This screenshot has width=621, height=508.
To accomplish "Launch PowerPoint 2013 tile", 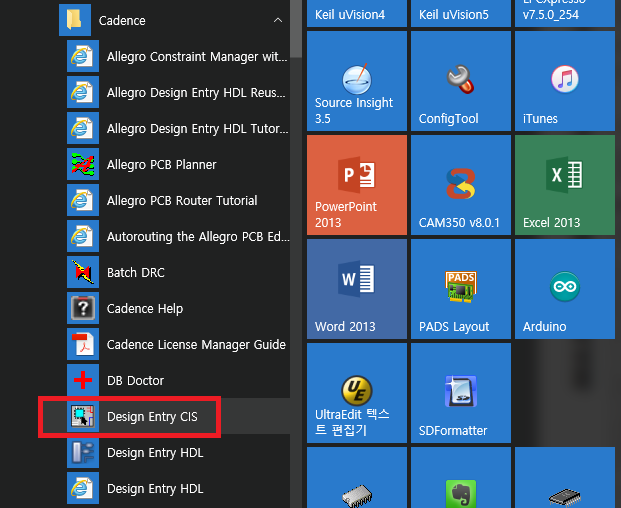I will click(x=357, y=185).
